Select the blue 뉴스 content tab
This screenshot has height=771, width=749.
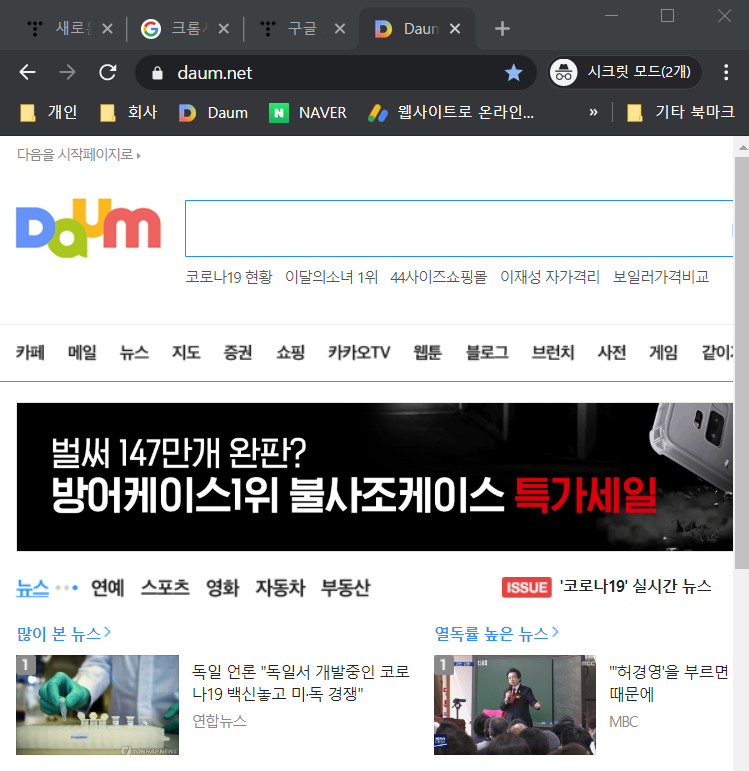coord(32,588)
